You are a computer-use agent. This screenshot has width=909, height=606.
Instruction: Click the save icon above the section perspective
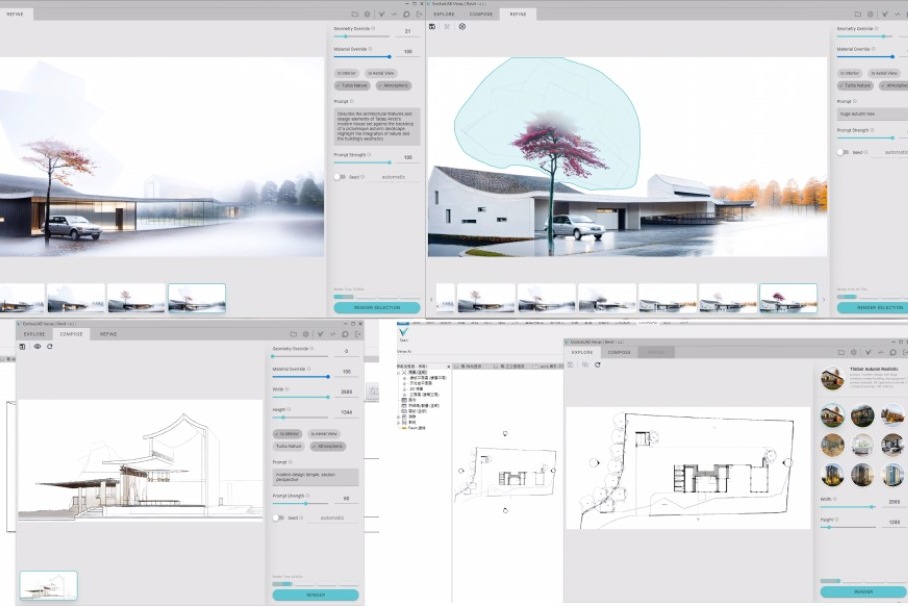(22, 347)
